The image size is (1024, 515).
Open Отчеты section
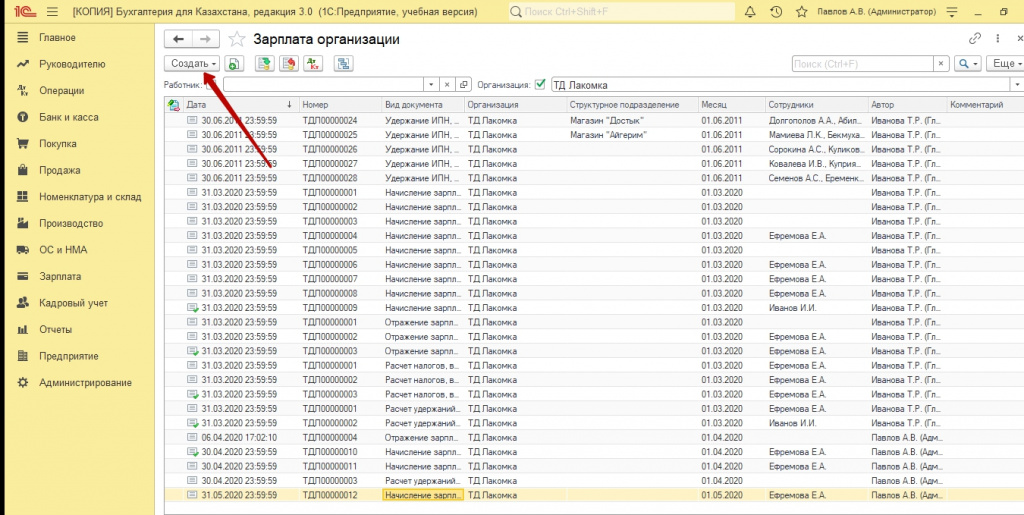(55, 329)
